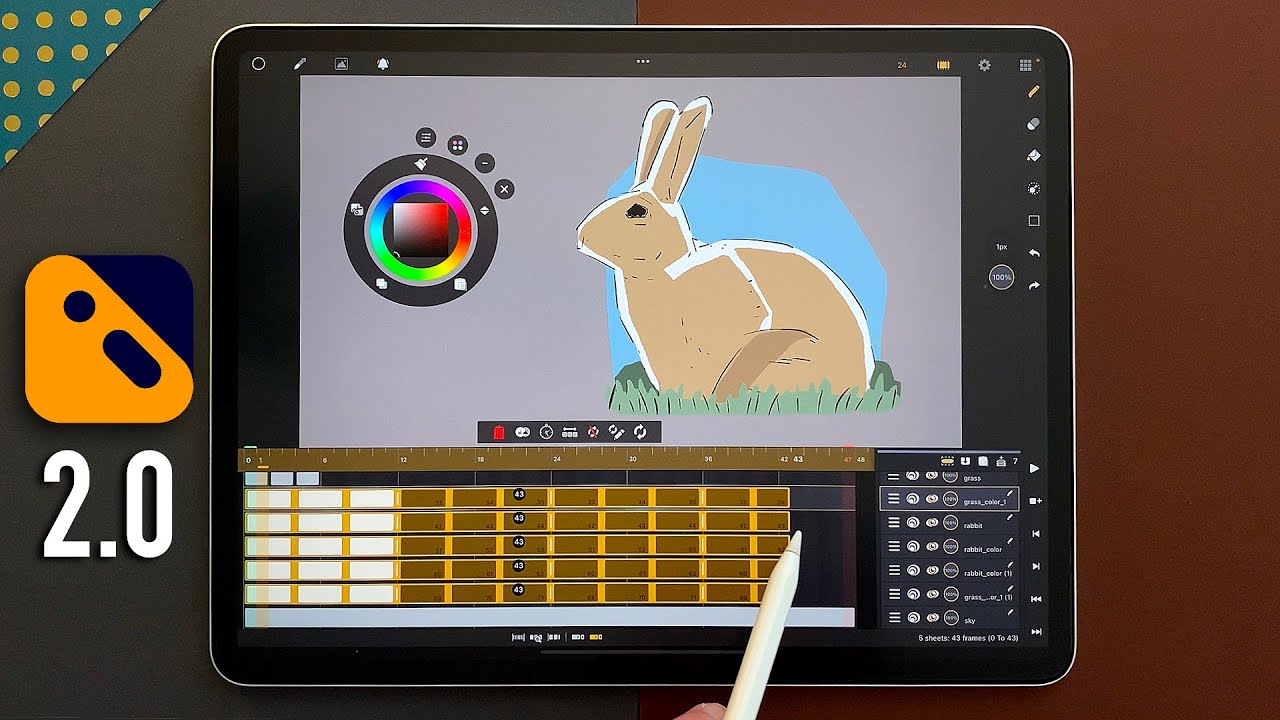Select first white frame in top layer row
This screenshot has width=1280, height=720.
click(270, 498)
